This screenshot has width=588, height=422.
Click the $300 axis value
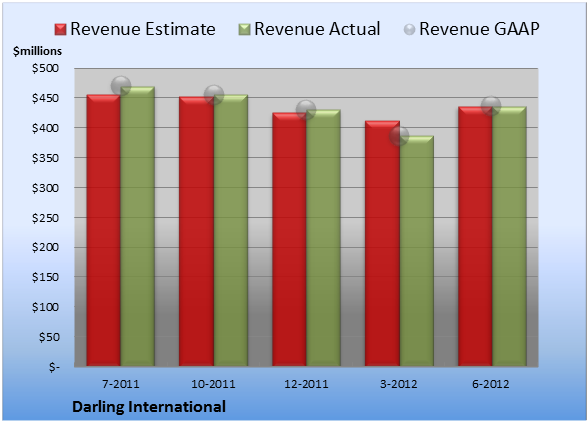(x=45, y=188)
